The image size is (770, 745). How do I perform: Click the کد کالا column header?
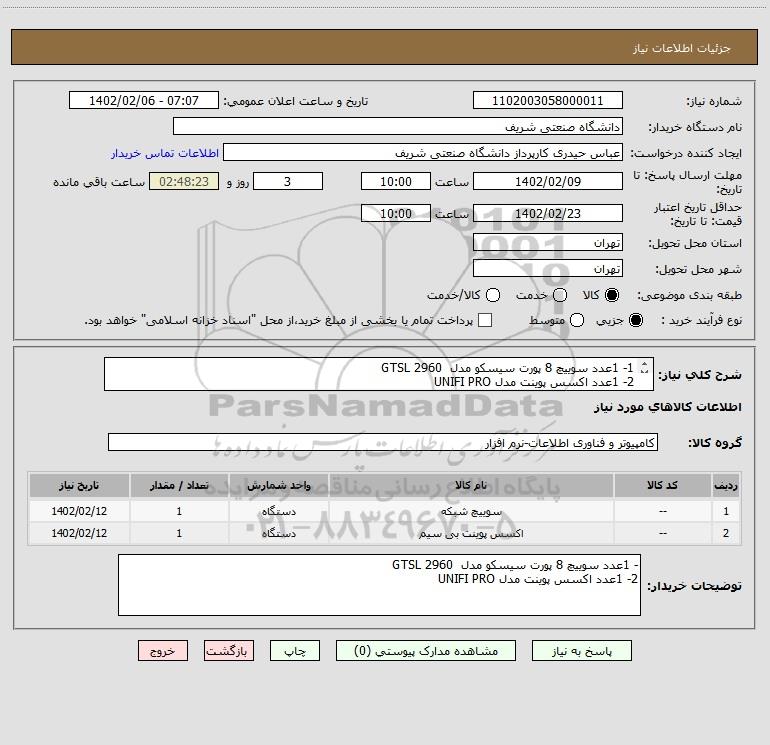[662, 485]
